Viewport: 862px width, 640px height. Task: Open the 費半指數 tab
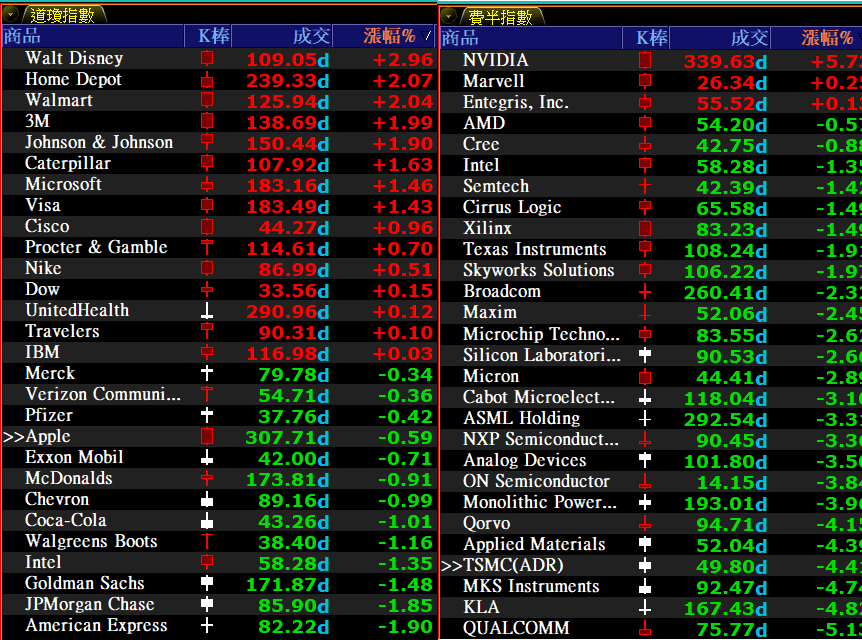[x=500, y=17]
